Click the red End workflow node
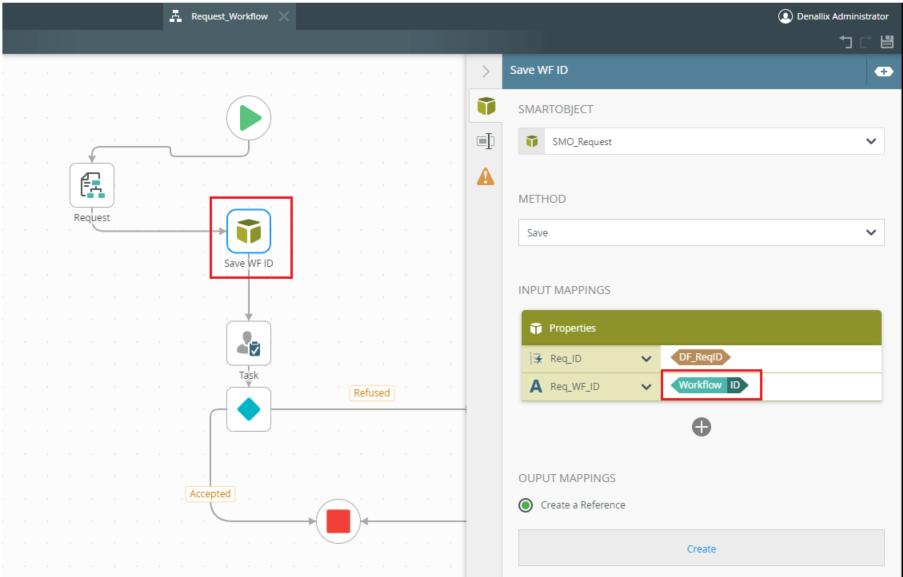This screenshot has width=903, height=577. pos(338,521)
